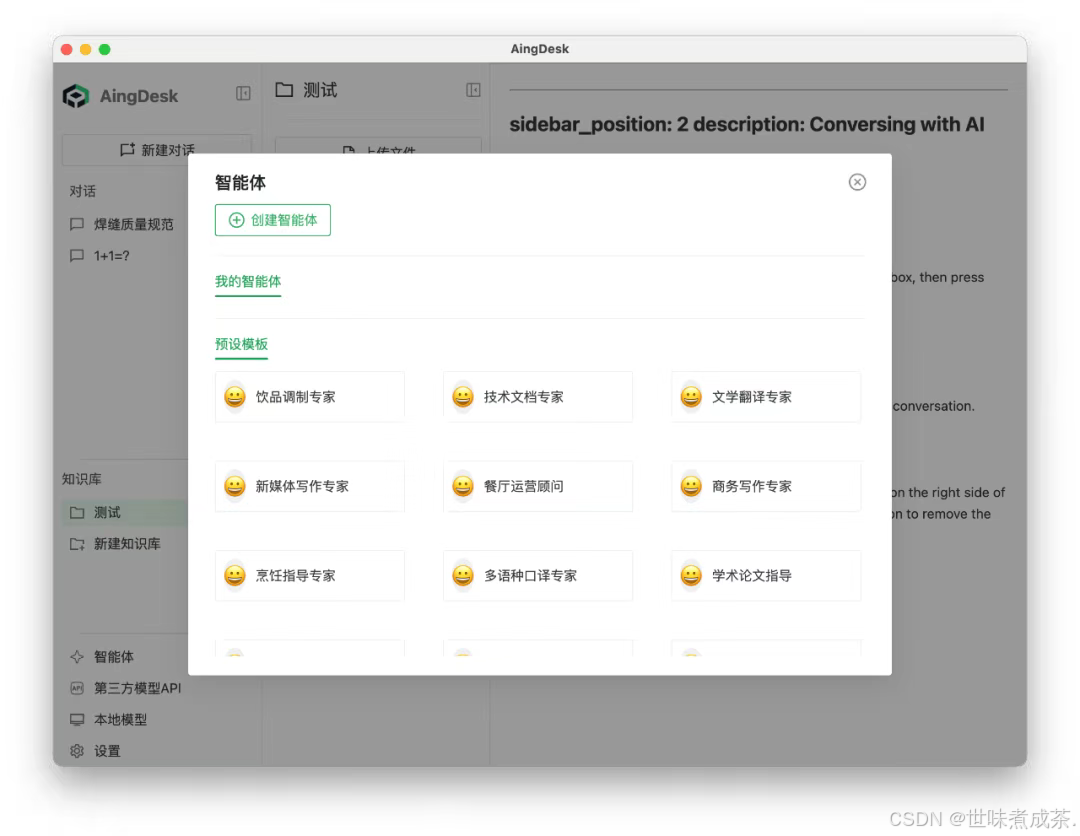Click the emoji icon of 学术论文指导
This screenshot has height=836, width=1080.
(691, 576)
